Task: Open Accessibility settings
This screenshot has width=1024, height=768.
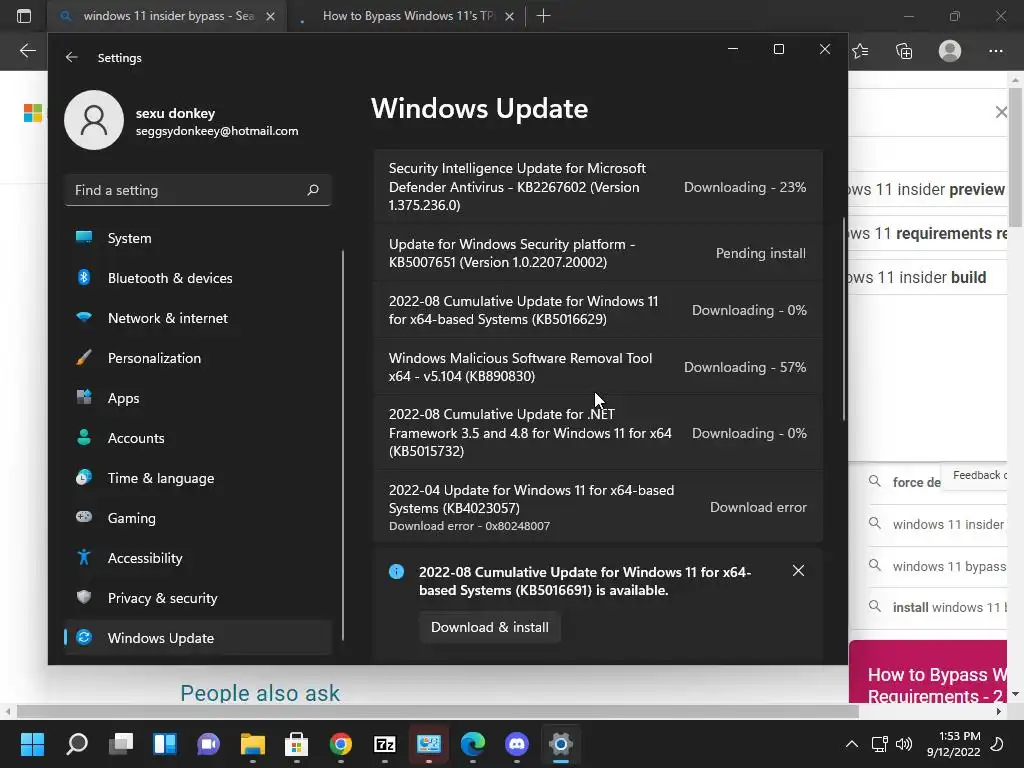Action: [x=198, y=558]
